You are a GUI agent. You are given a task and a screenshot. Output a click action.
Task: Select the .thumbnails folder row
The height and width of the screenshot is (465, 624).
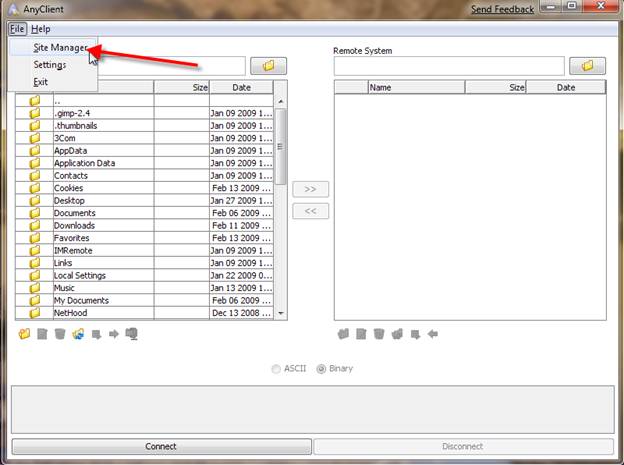tap(144, 126)
